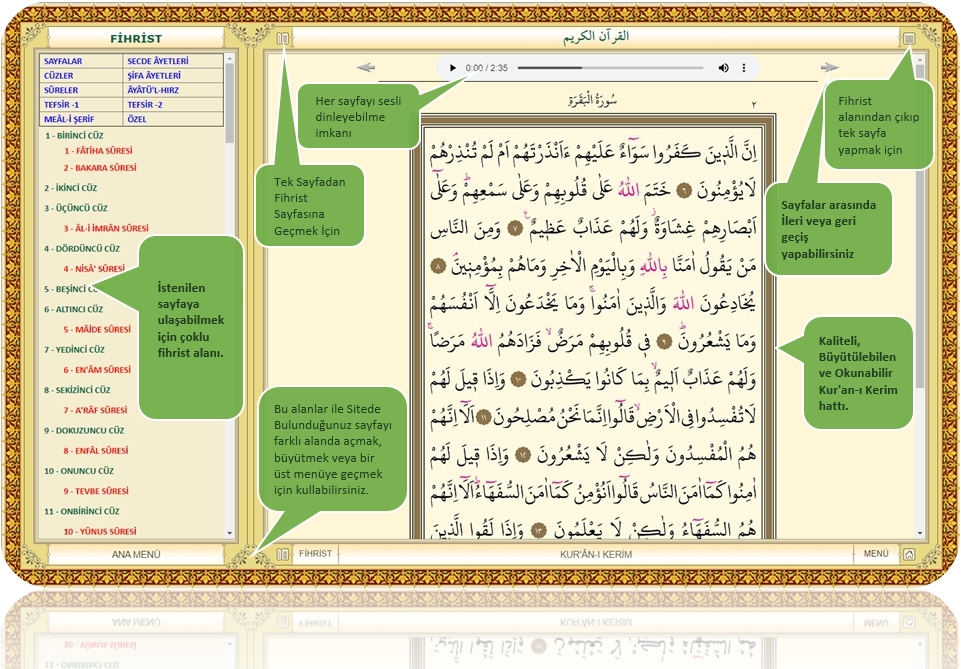Click the KUR'ÂN-I KERİM bottom bar button
The image size is (961, 669).
(x=596, y=554)
